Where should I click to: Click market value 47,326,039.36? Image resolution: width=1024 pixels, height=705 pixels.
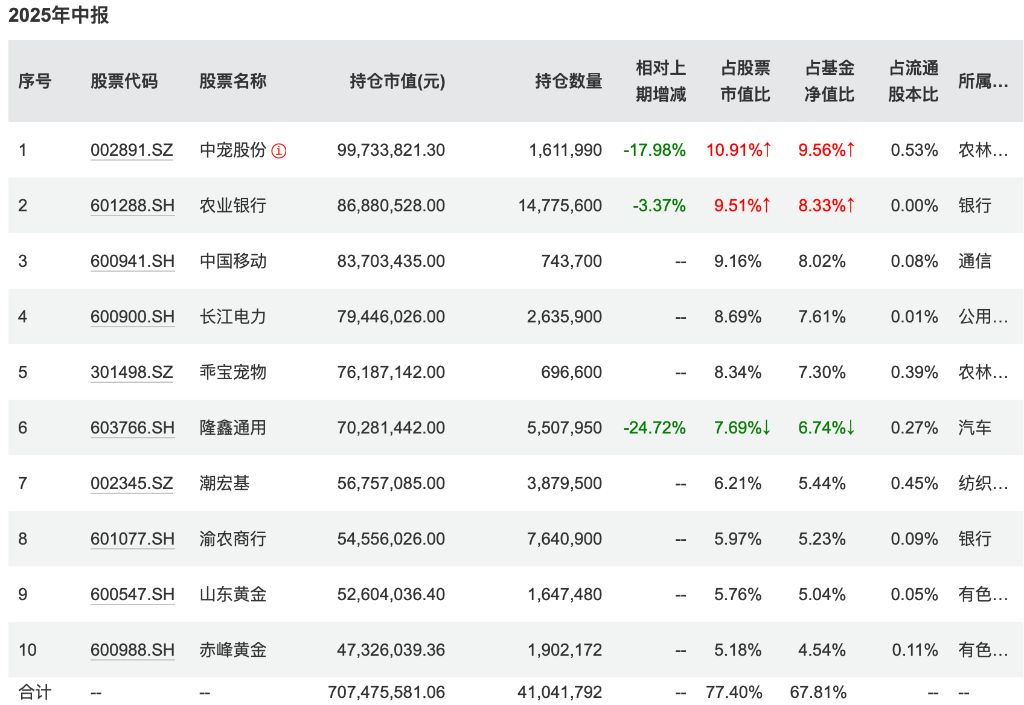(391, 650)
